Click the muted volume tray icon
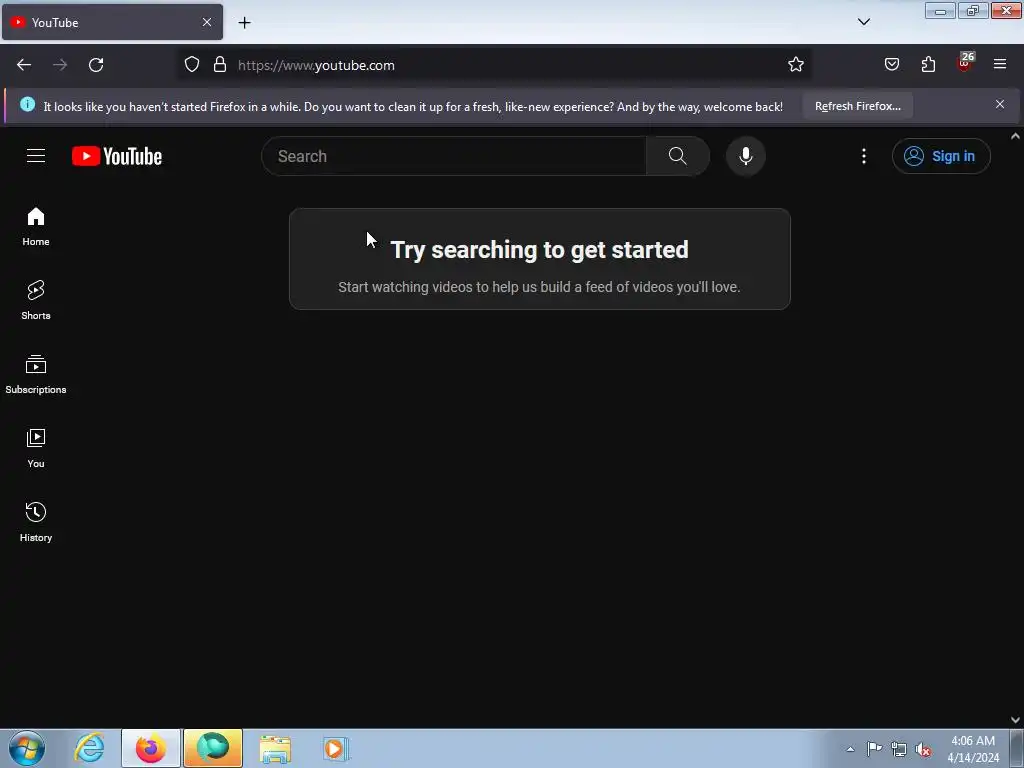Image resolution: width=1024 pixels, height=768 pixels. pos(923,750)
